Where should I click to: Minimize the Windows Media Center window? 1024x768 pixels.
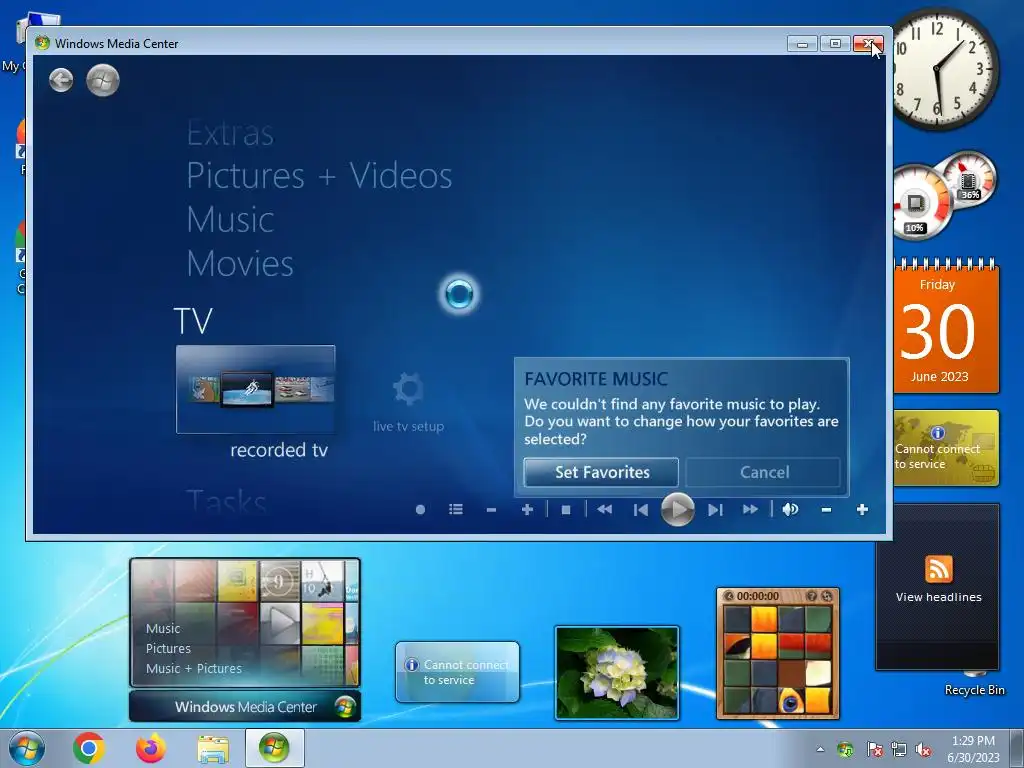(802, 44)
